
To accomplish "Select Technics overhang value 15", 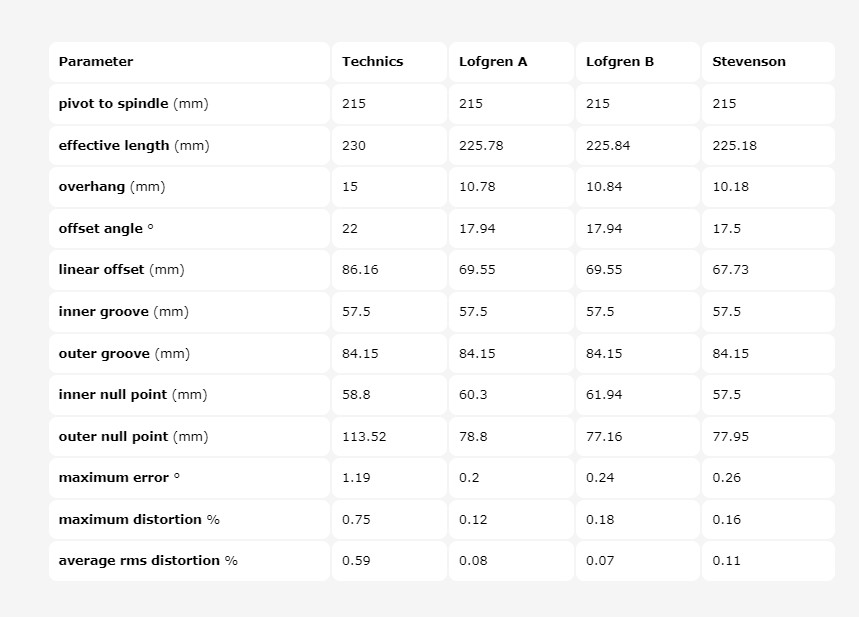I will coord(350,187).
